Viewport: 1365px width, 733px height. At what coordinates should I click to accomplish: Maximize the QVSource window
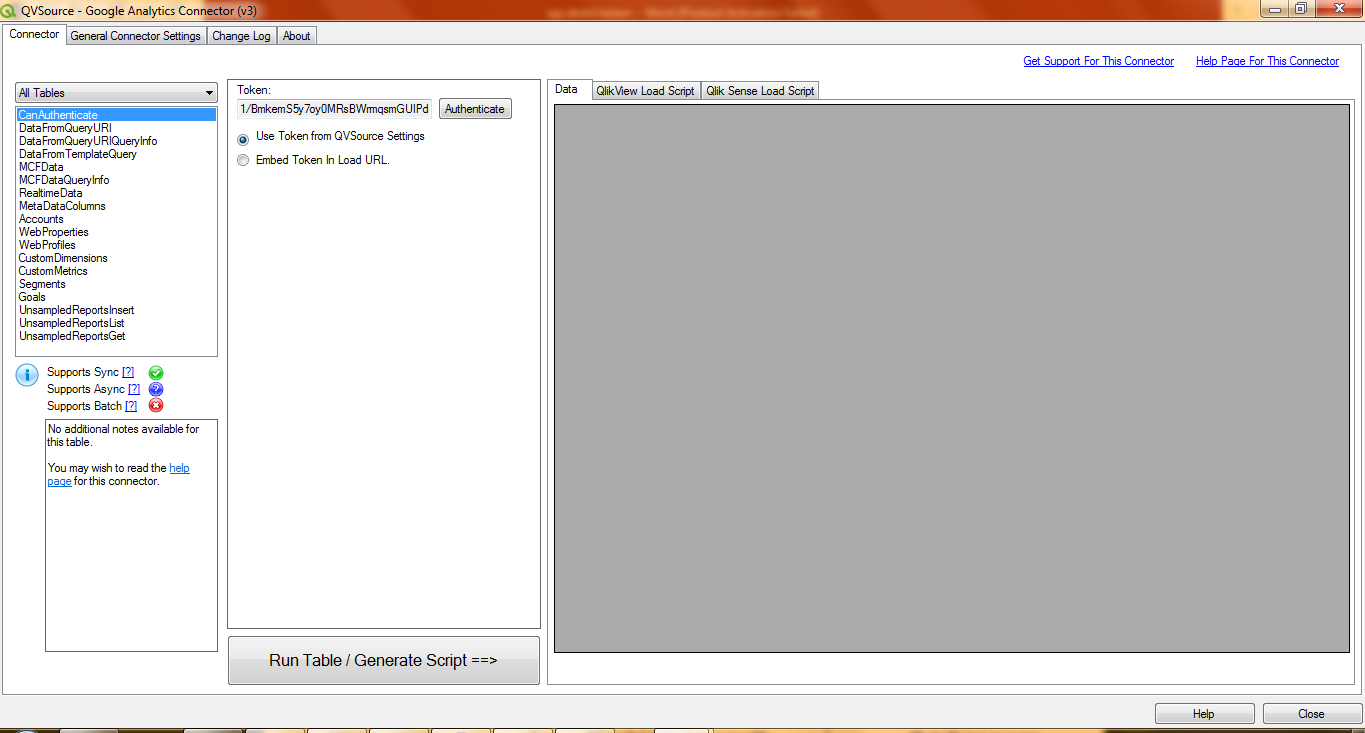[x=1301, y=9]
